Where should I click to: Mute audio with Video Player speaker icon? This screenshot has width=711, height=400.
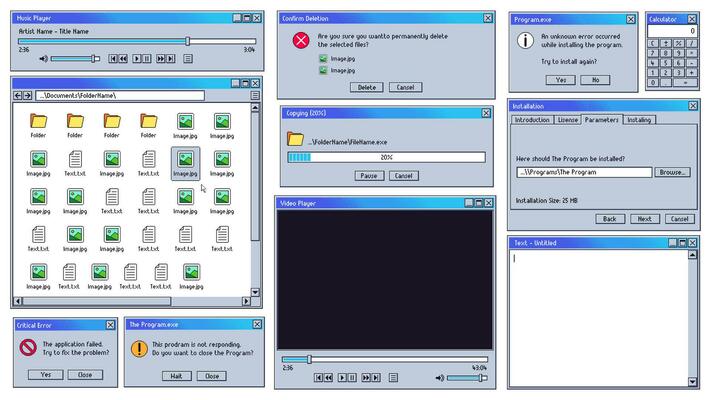click(439, 377)
